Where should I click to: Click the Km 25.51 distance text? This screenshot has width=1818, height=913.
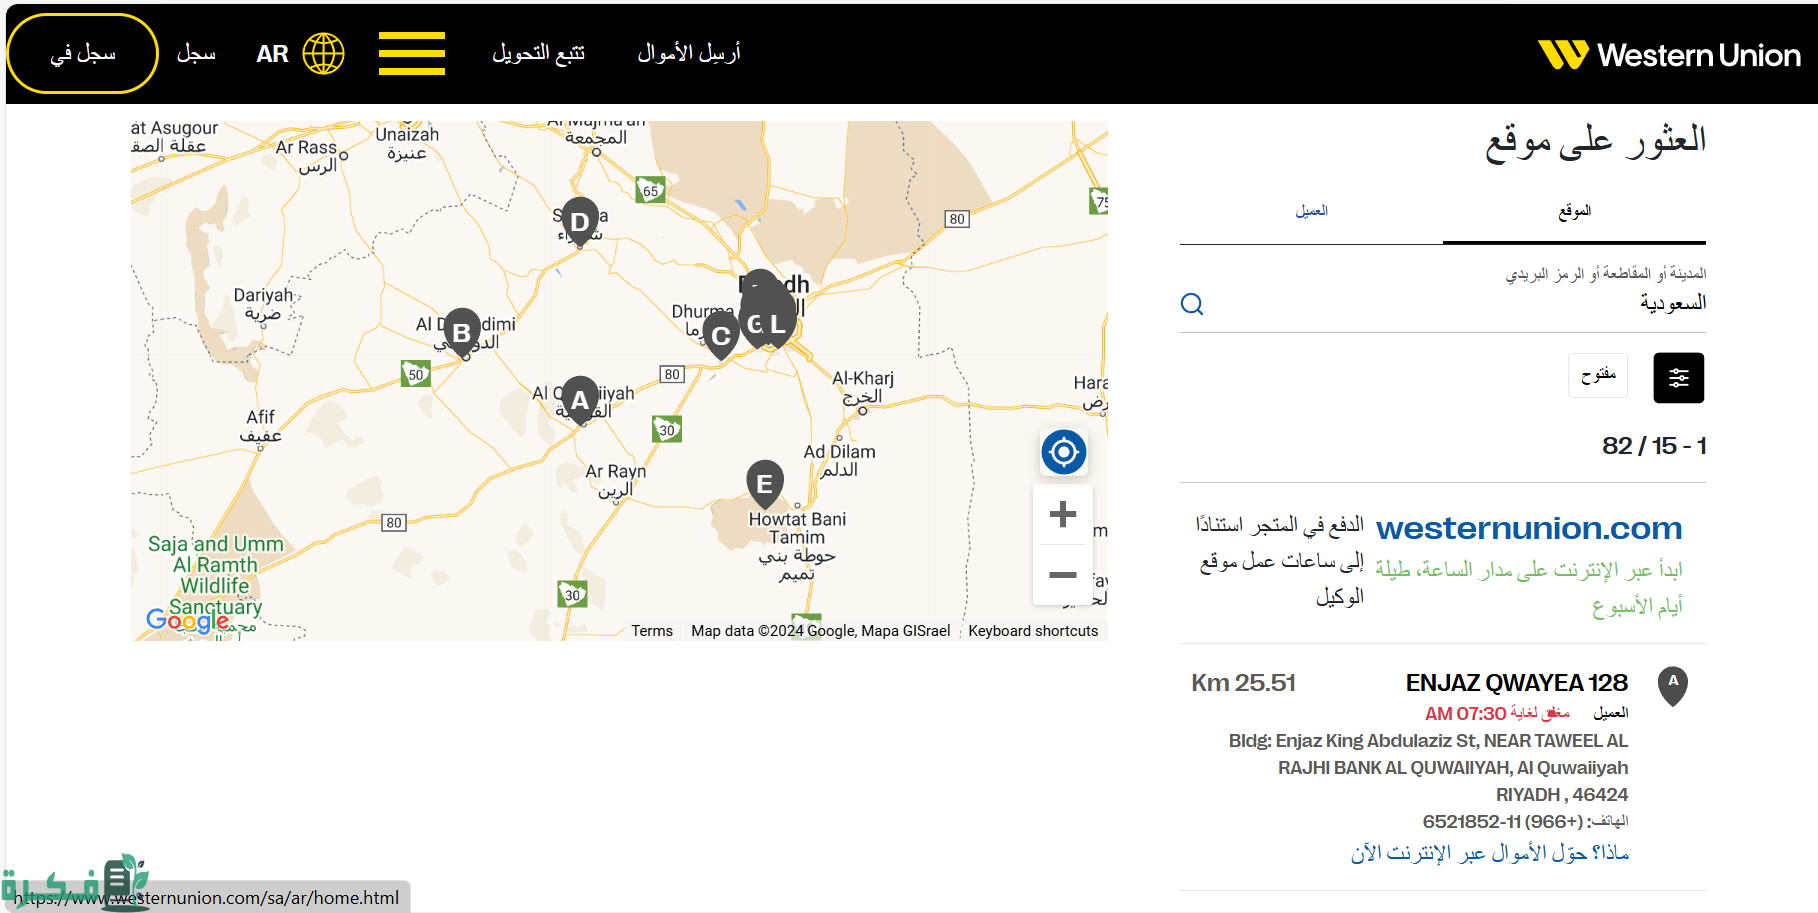click(x=1243, y=683)
